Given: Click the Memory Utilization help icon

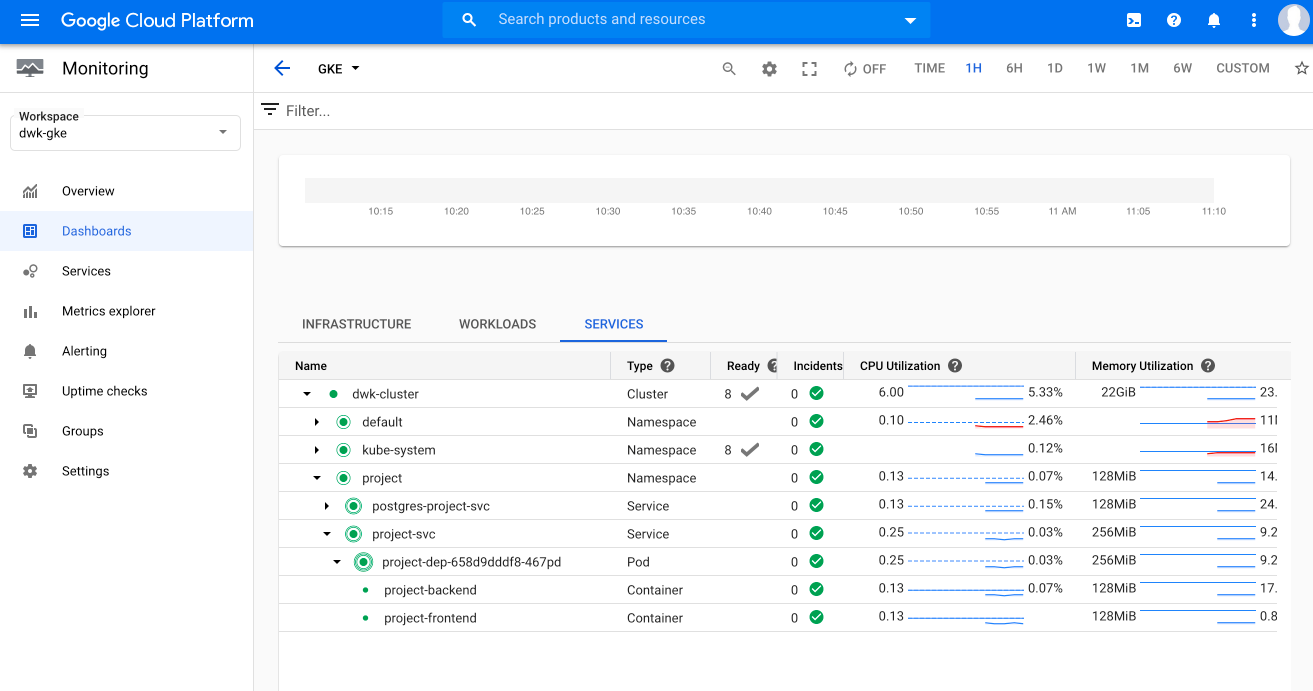Looking at the screenshot, I should point(1208,366).
